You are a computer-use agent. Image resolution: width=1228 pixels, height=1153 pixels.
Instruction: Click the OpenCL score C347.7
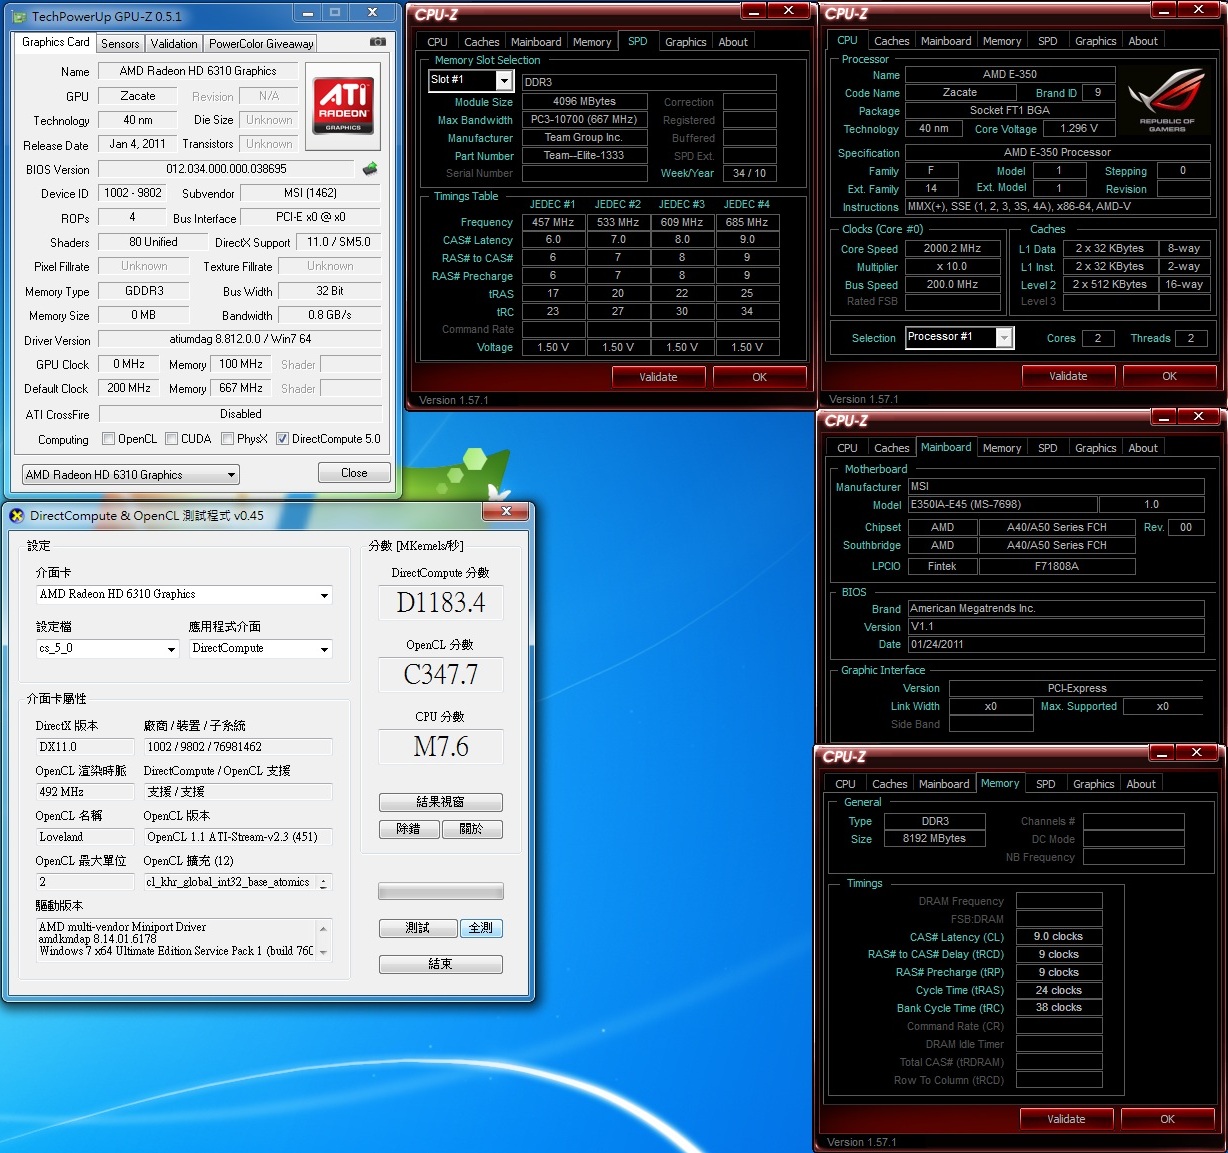[x=441, y=675]
